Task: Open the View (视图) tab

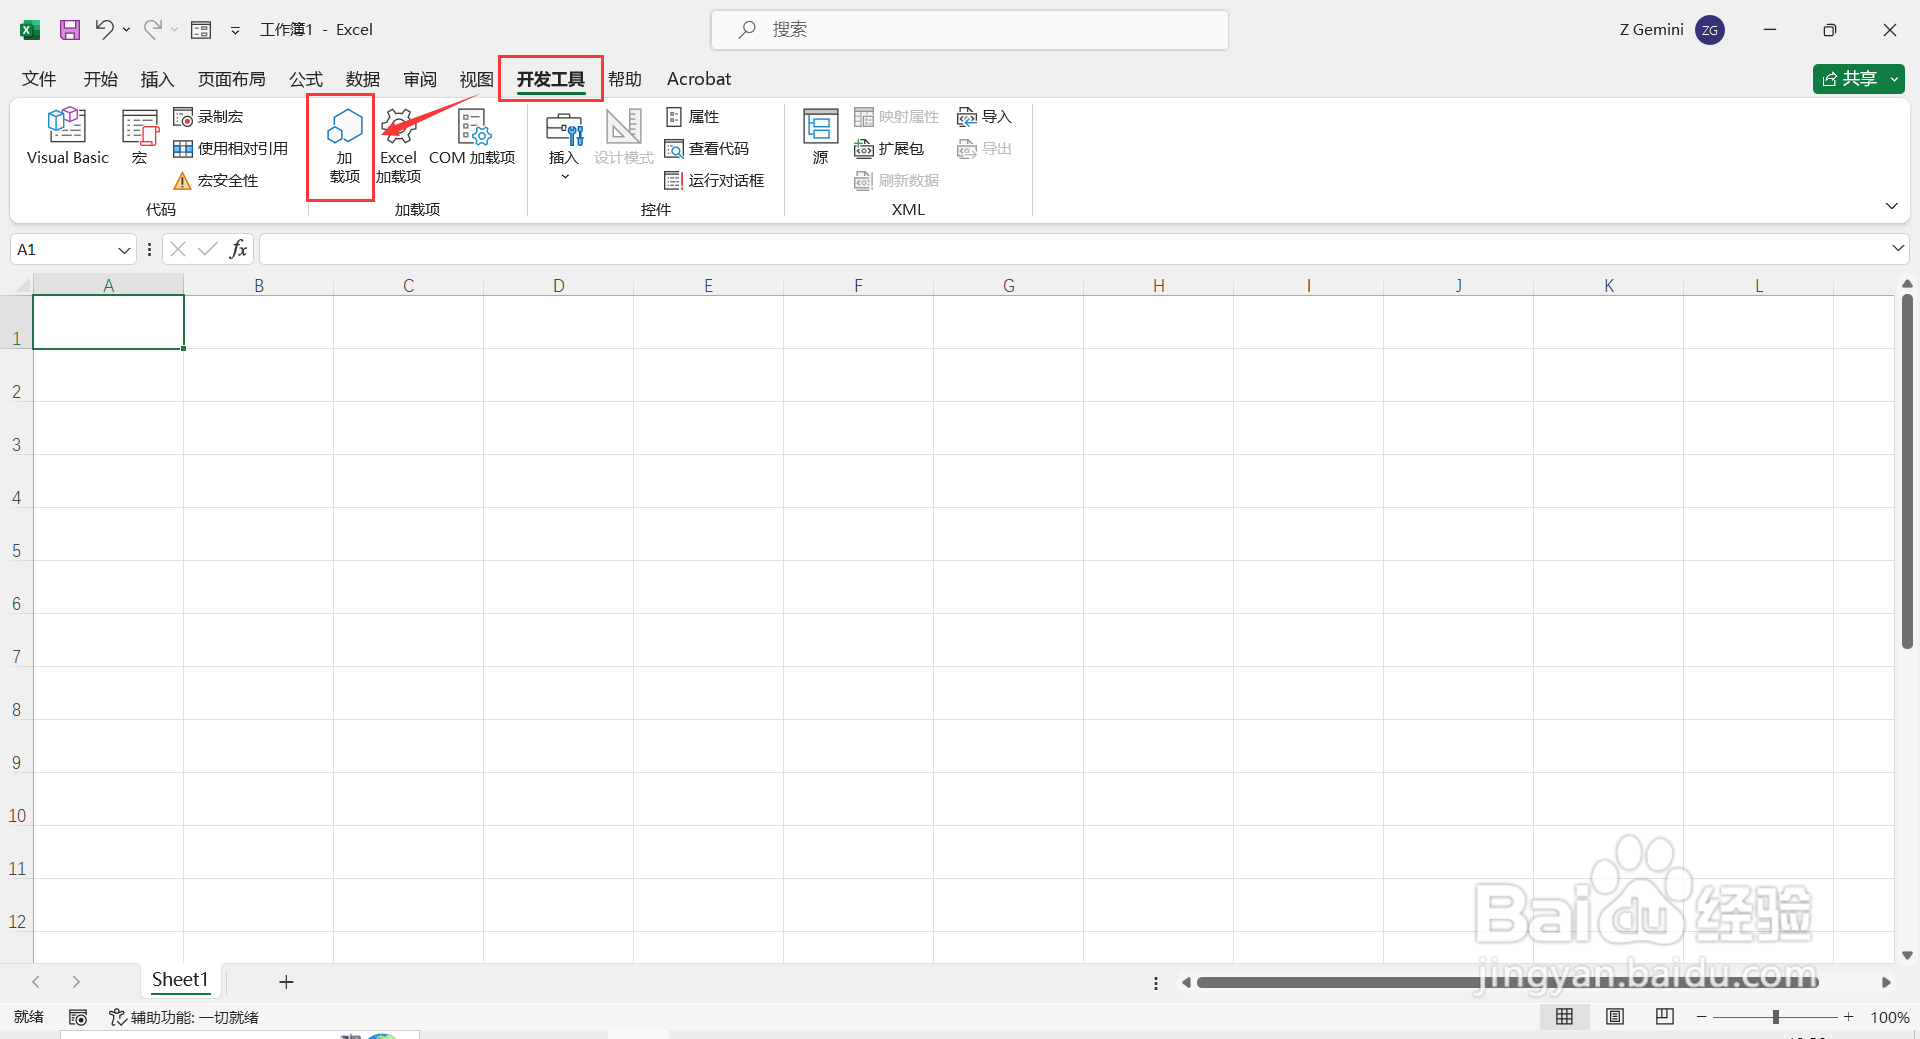Action: click(476, 79)
